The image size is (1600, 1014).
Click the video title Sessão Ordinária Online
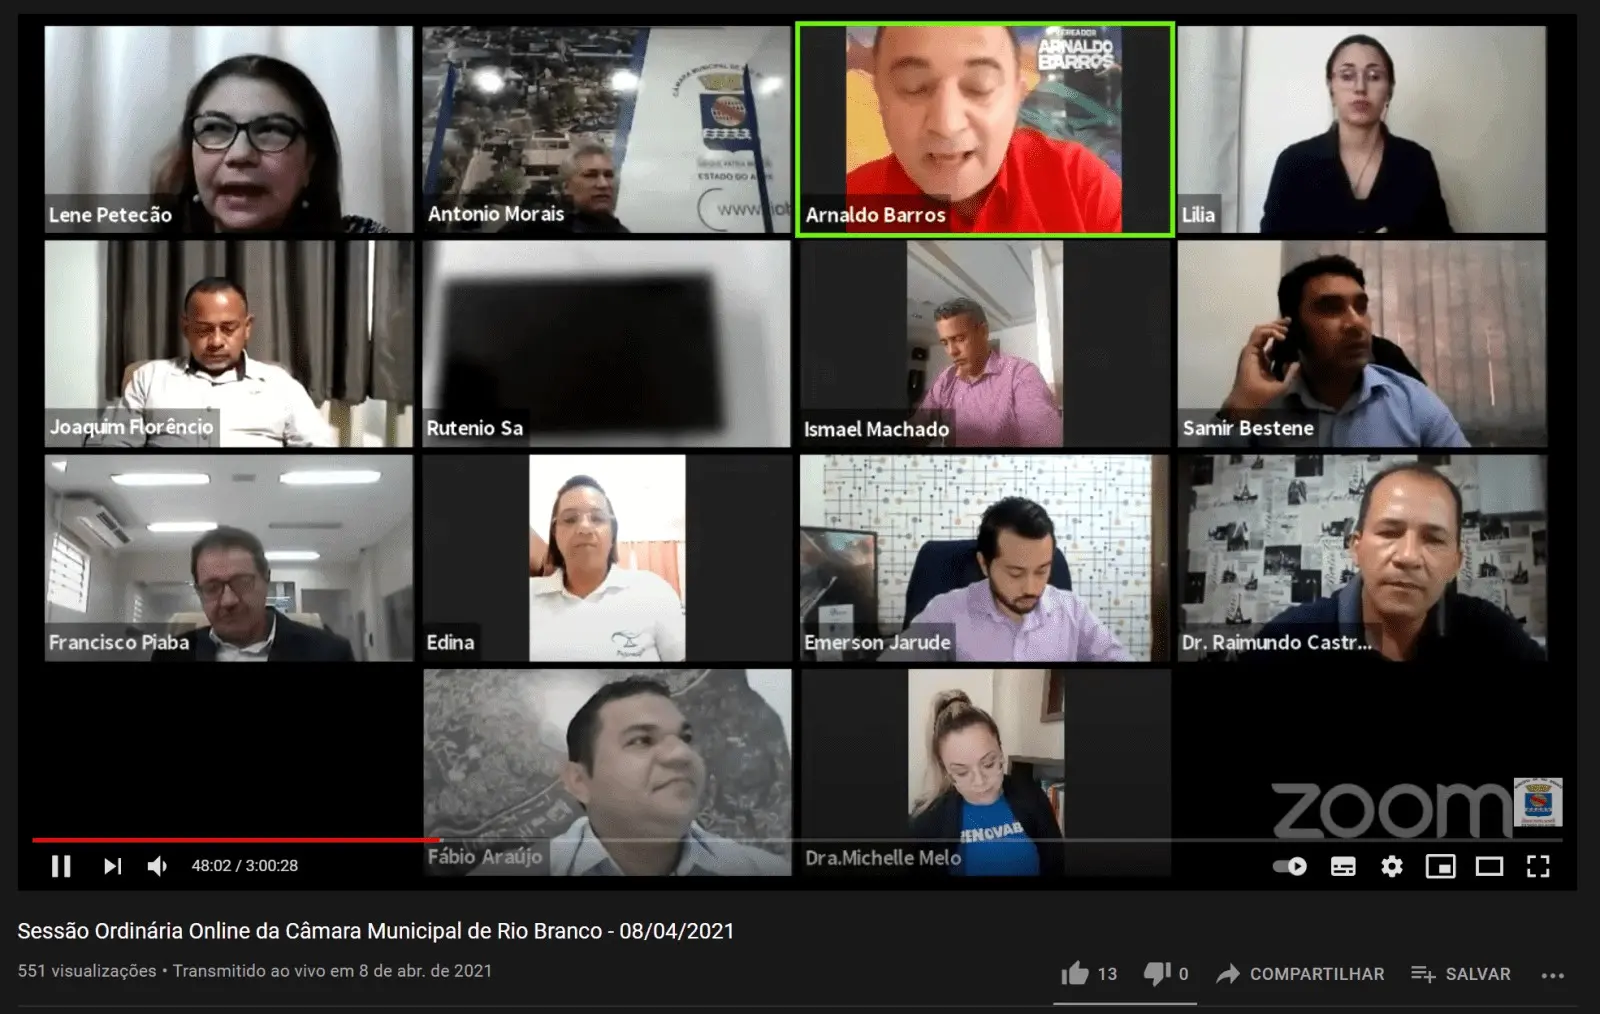375,931
